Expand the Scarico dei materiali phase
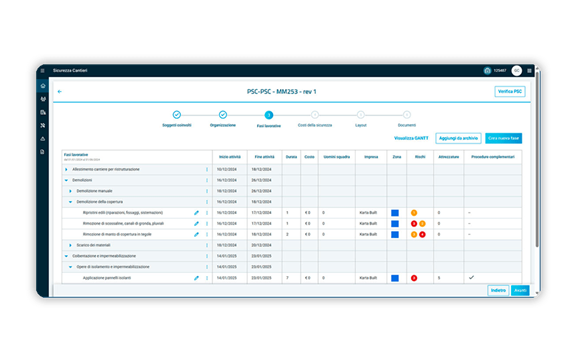This screenshot has height=362, width=576. (x=70, y=245)
